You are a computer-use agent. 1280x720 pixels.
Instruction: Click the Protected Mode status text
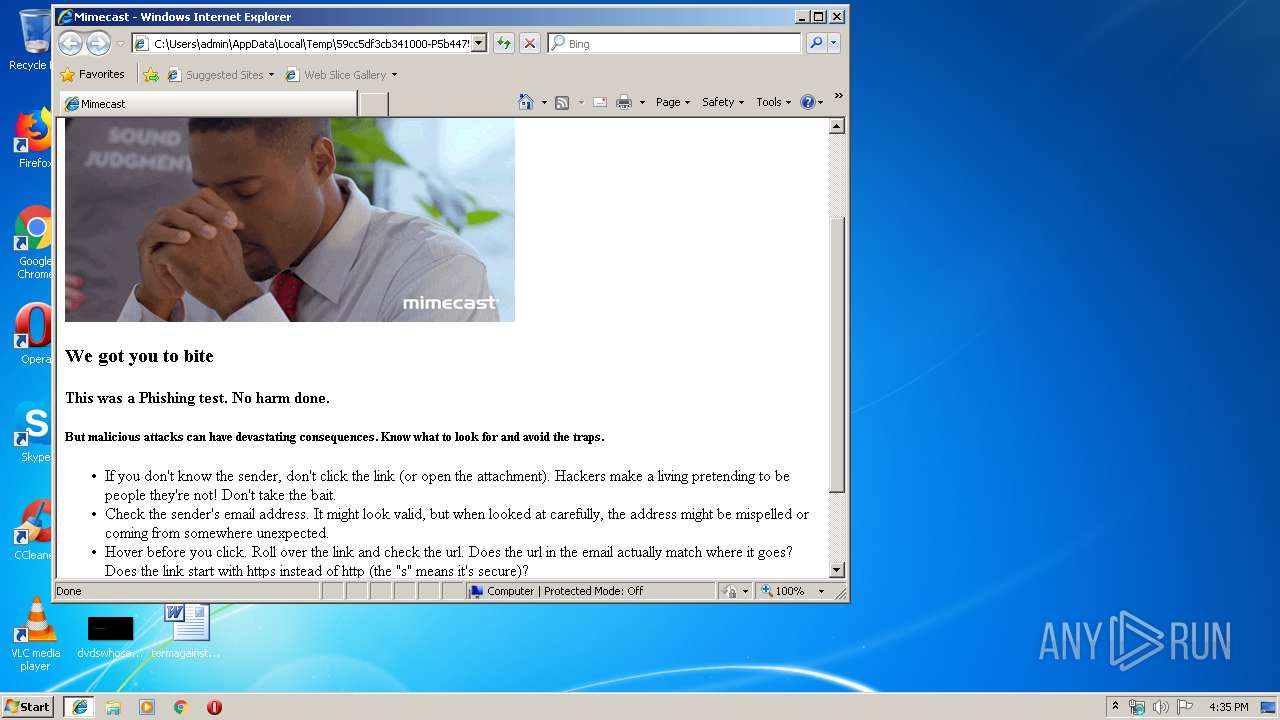[565, 591]
